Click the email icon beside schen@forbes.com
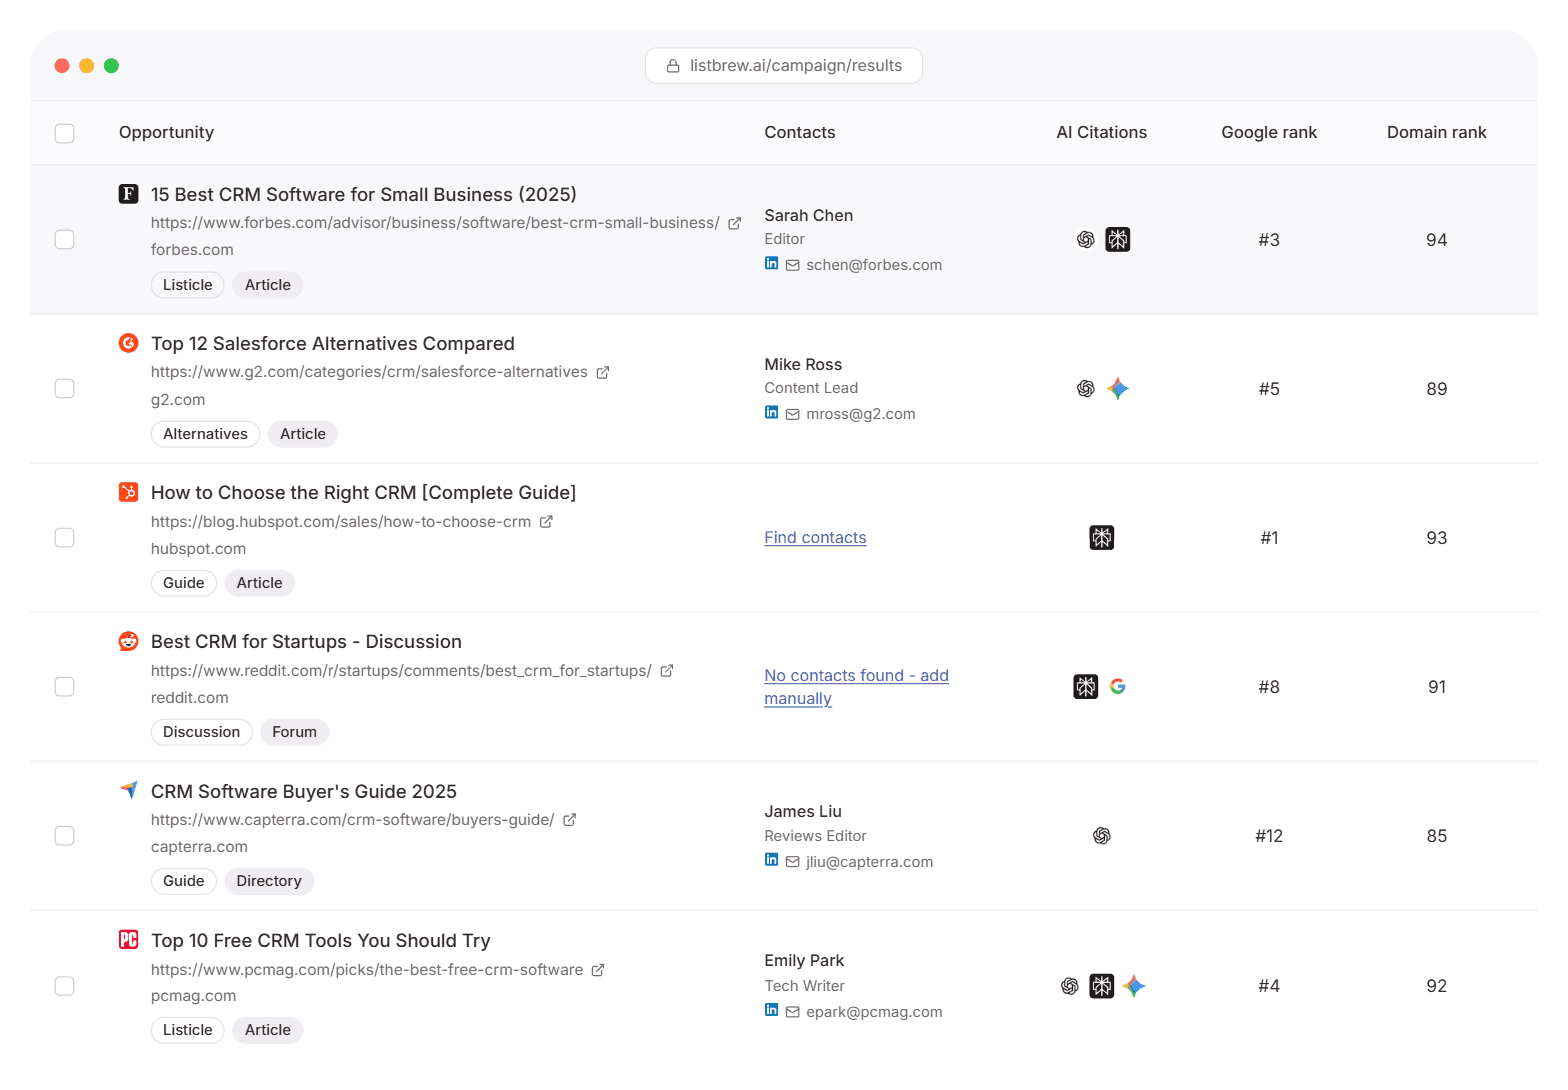This screenshot has height=1090, width=1568. point(793,265)
